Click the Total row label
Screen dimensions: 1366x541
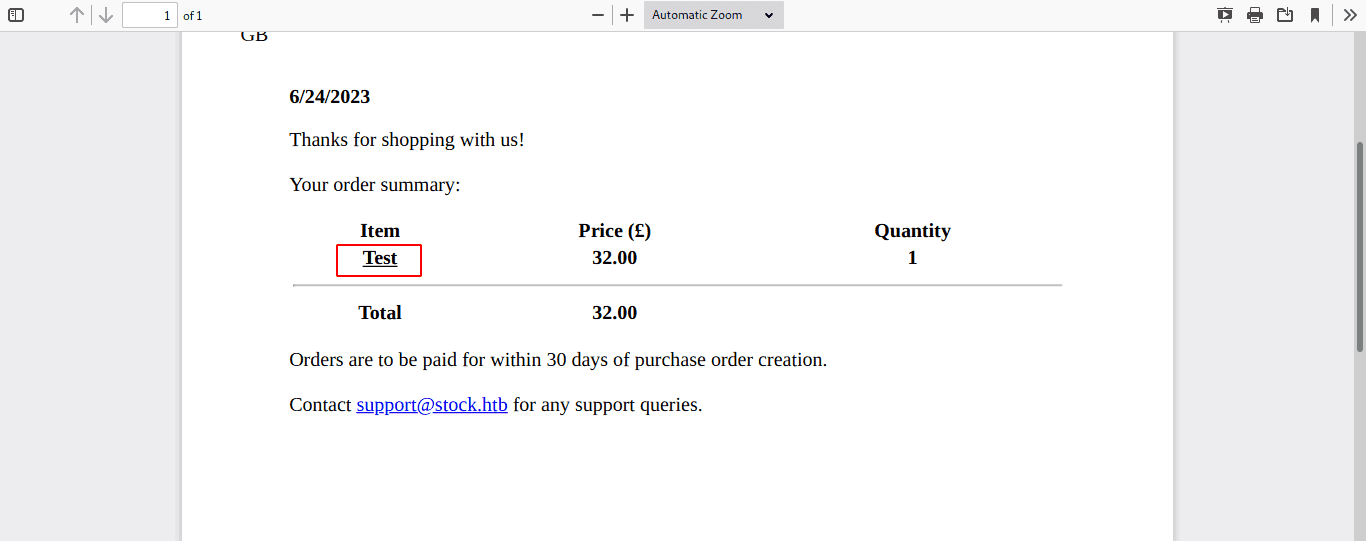(380, 313)
